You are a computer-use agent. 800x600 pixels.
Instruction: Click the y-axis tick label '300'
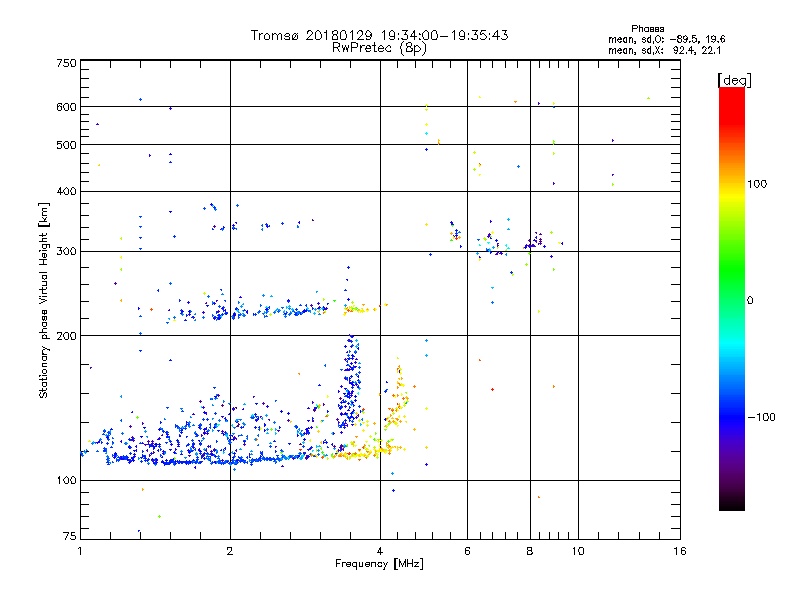[x=66, y=251]
